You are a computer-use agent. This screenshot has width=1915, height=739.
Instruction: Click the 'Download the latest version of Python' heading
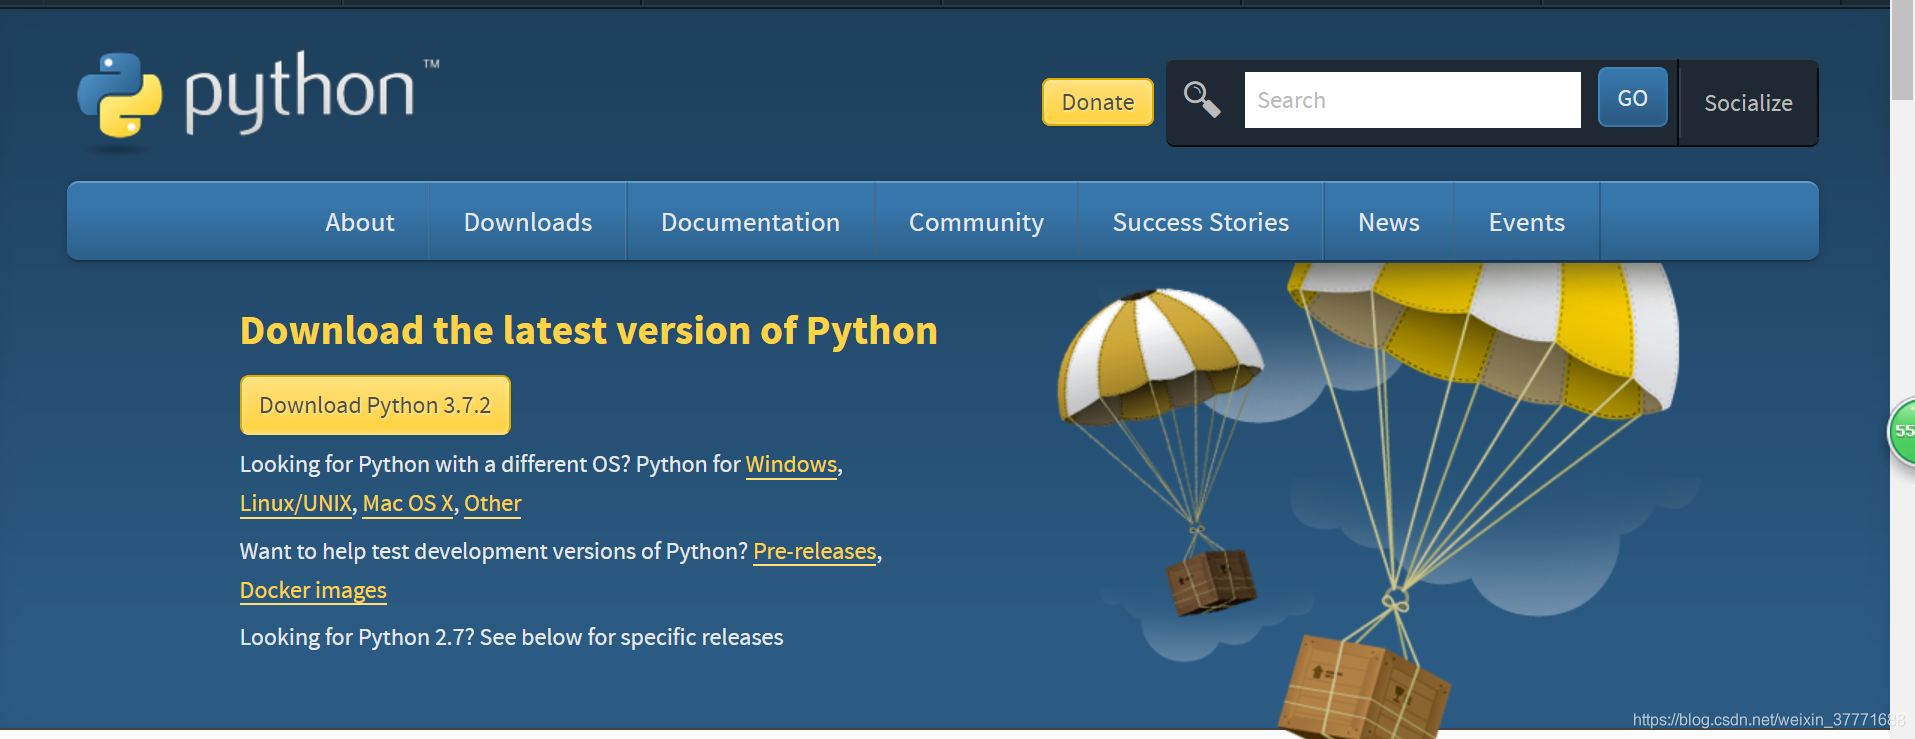coord(589,331)
